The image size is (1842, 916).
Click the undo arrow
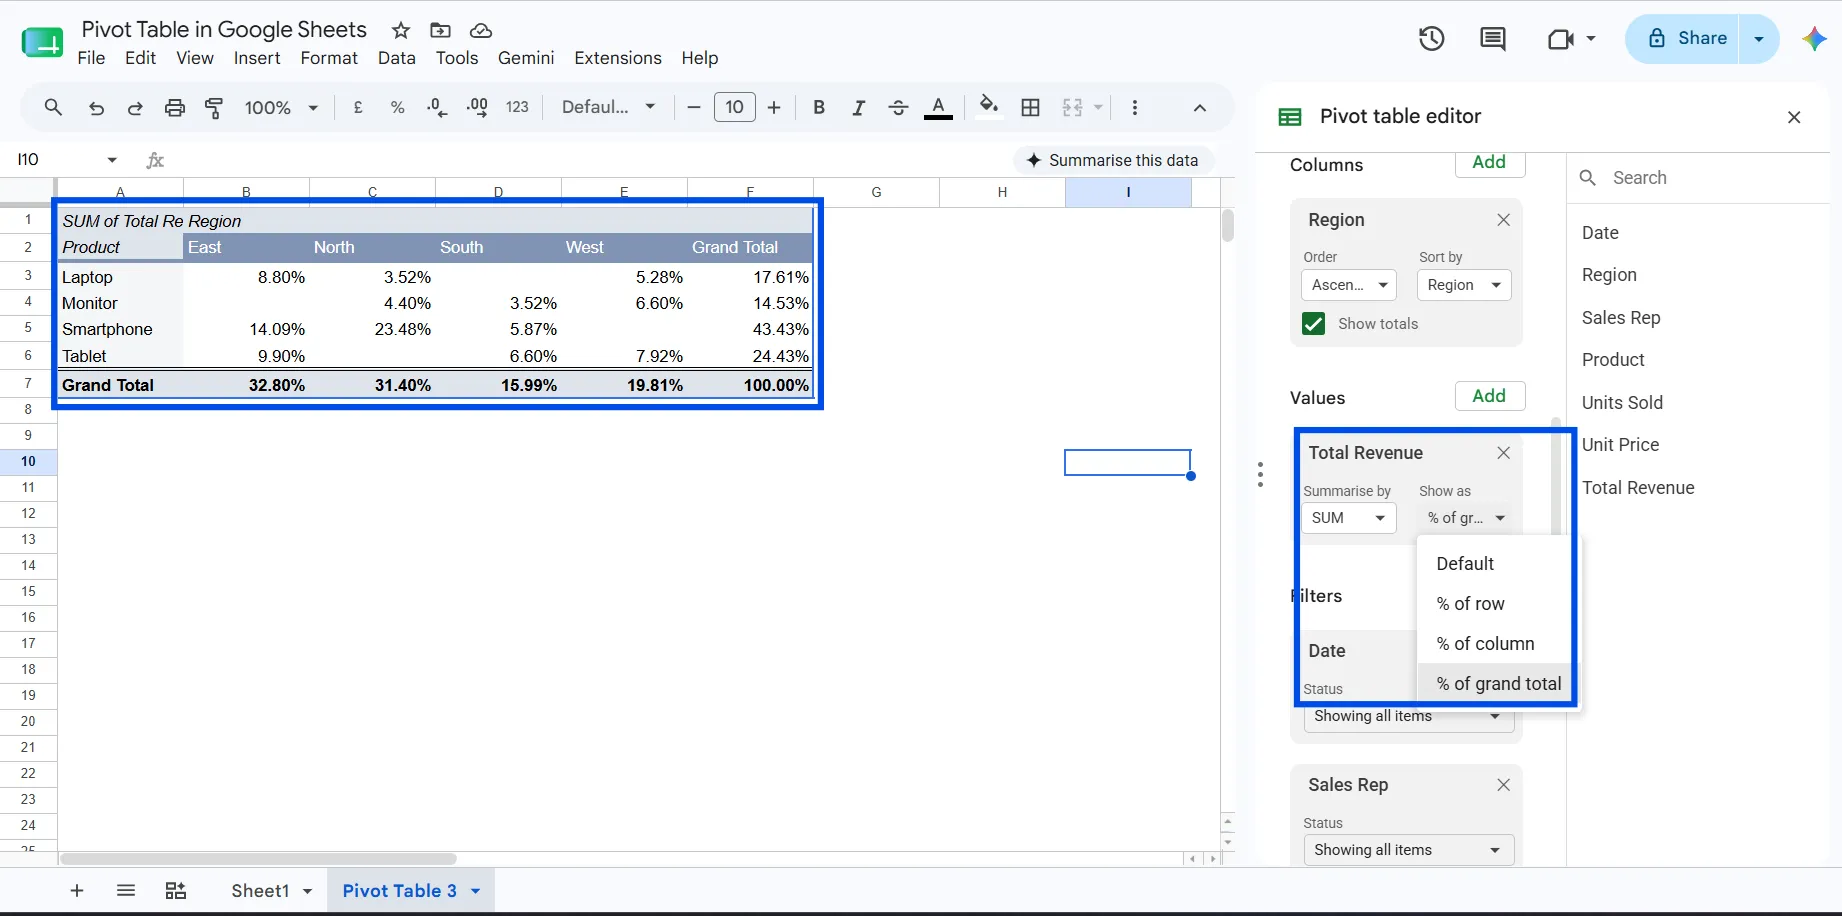(x=96, y=108)
